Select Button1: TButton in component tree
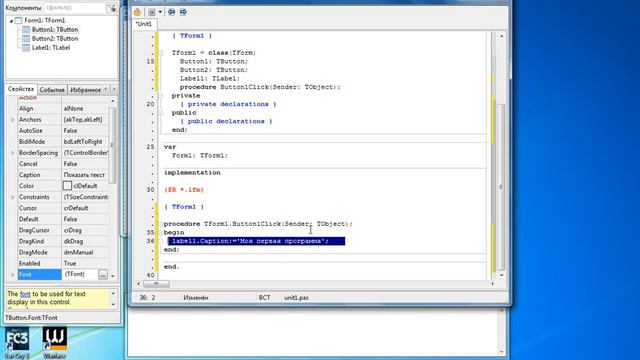This screenshot has width=640, height=360. coord(55,29)
